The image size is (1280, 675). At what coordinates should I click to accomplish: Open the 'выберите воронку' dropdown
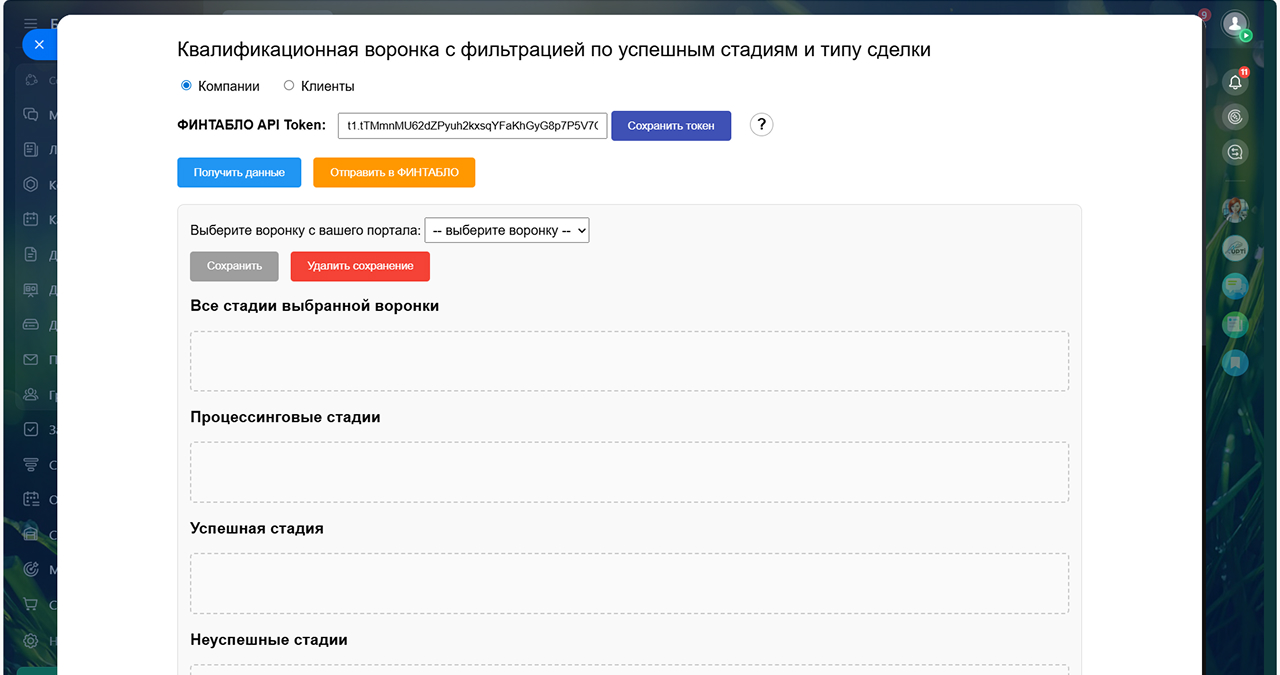coord(507,230)
